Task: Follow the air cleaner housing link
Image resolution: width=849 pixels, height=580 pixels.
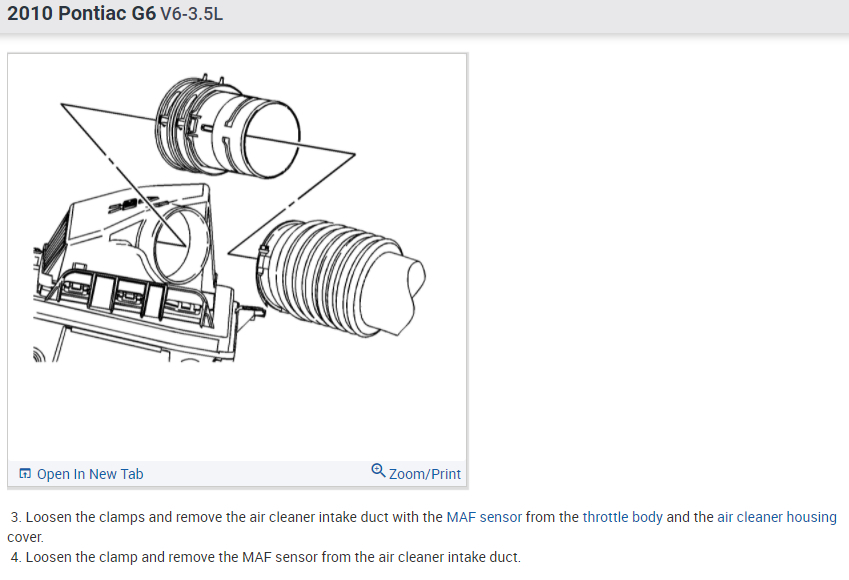Action: coord(776,517)
